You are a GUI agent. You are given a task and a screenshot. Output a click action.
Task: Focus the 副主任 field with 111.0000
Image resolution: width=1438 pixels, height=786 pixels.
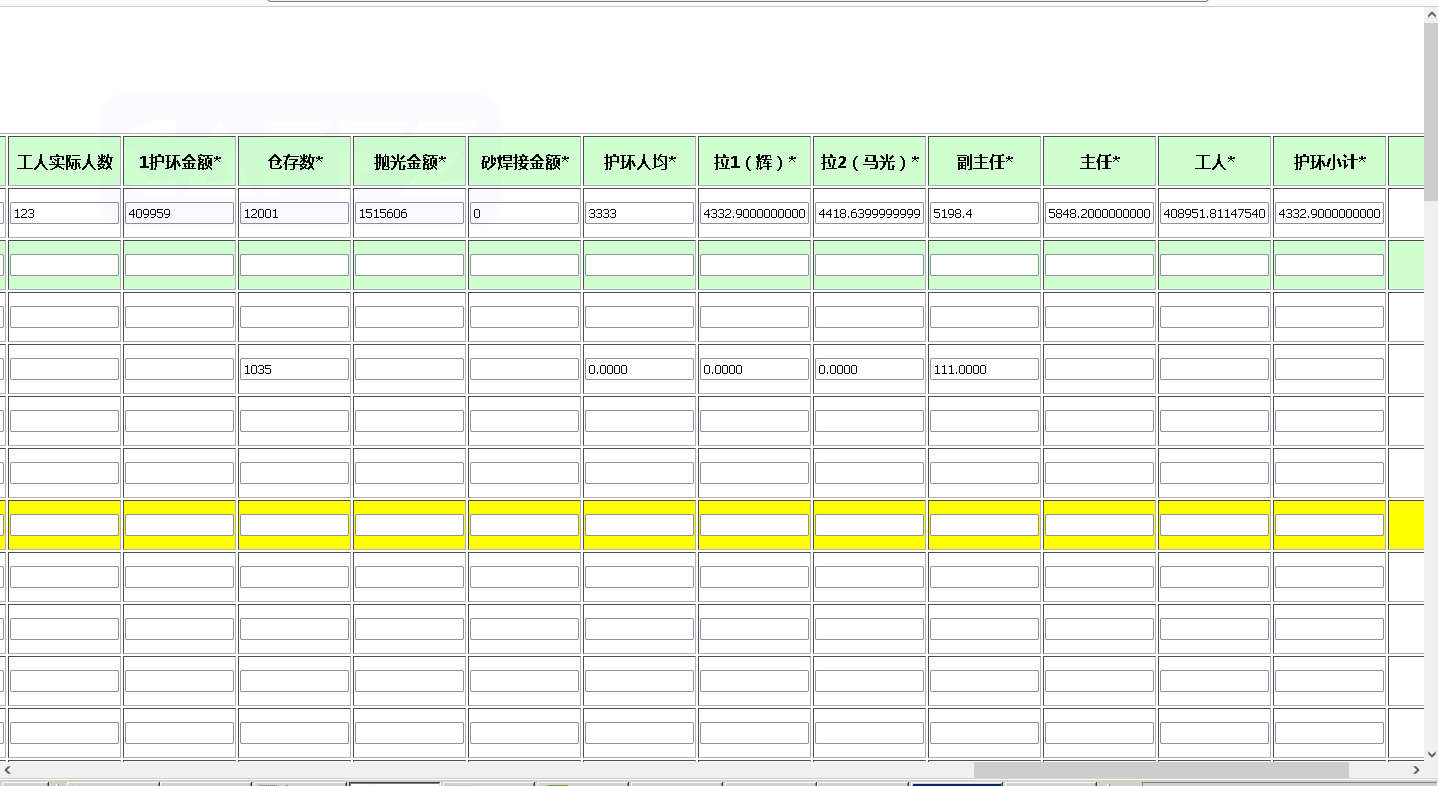coord(984,369)
